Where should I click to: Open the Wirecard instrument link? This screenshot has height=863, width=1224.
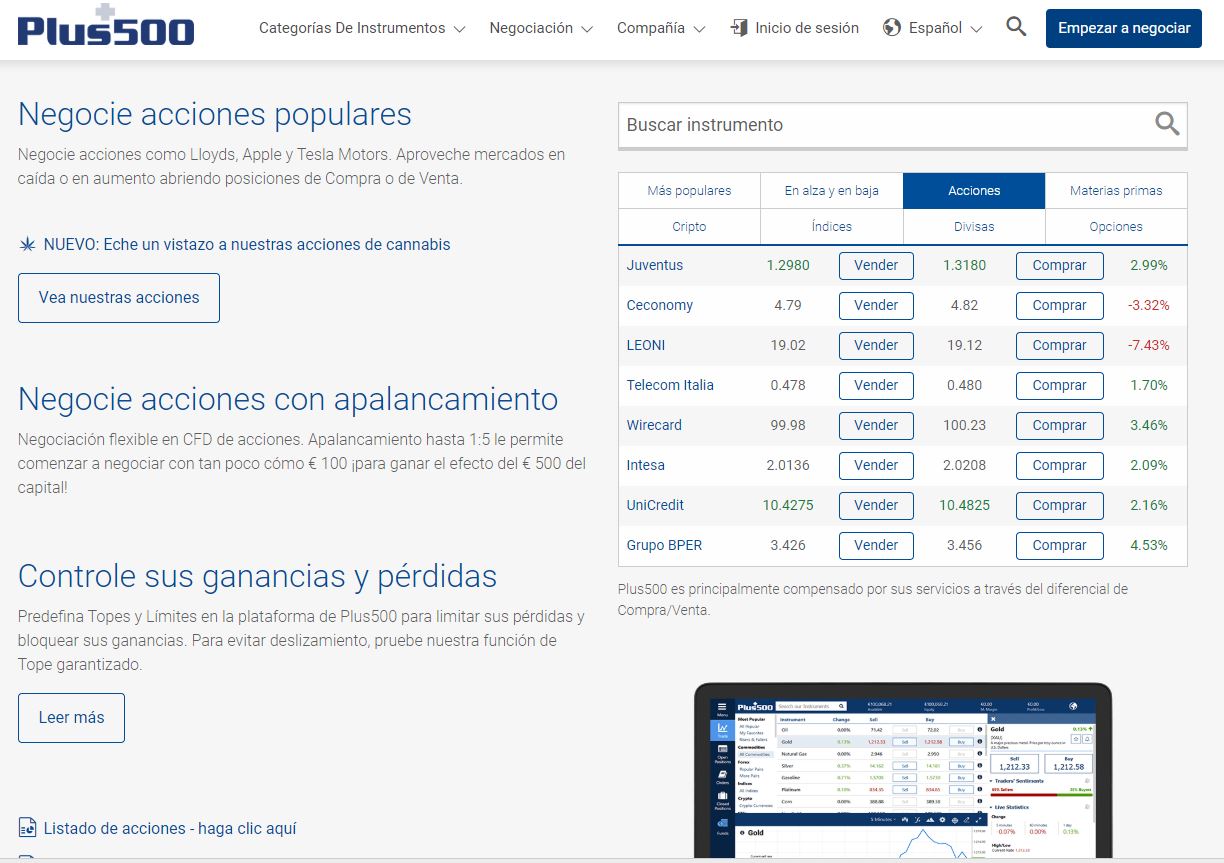coord(654,425)
